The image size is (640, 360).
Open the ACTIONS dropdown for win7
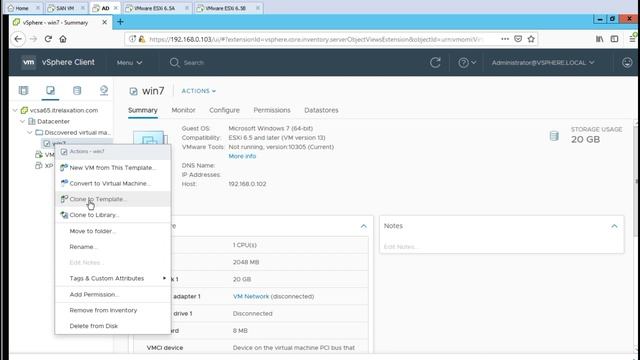[198, 91]
